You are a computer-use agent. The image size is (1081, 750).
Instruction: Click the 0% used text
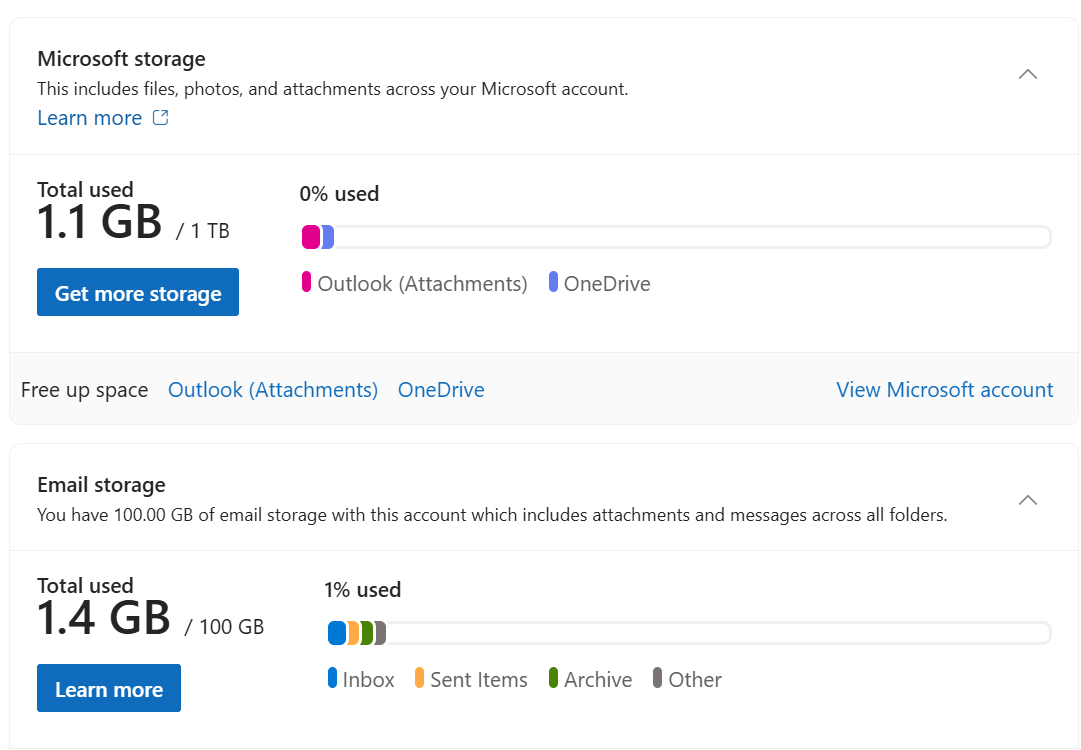[x=339, y=194]
